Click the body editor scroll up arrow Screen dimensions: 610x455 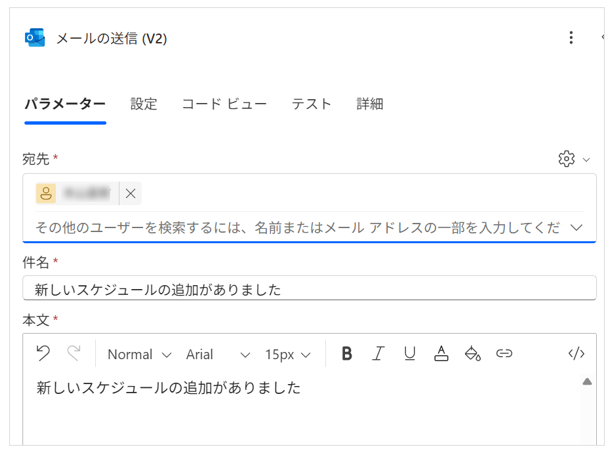click(x=587, y=382)
